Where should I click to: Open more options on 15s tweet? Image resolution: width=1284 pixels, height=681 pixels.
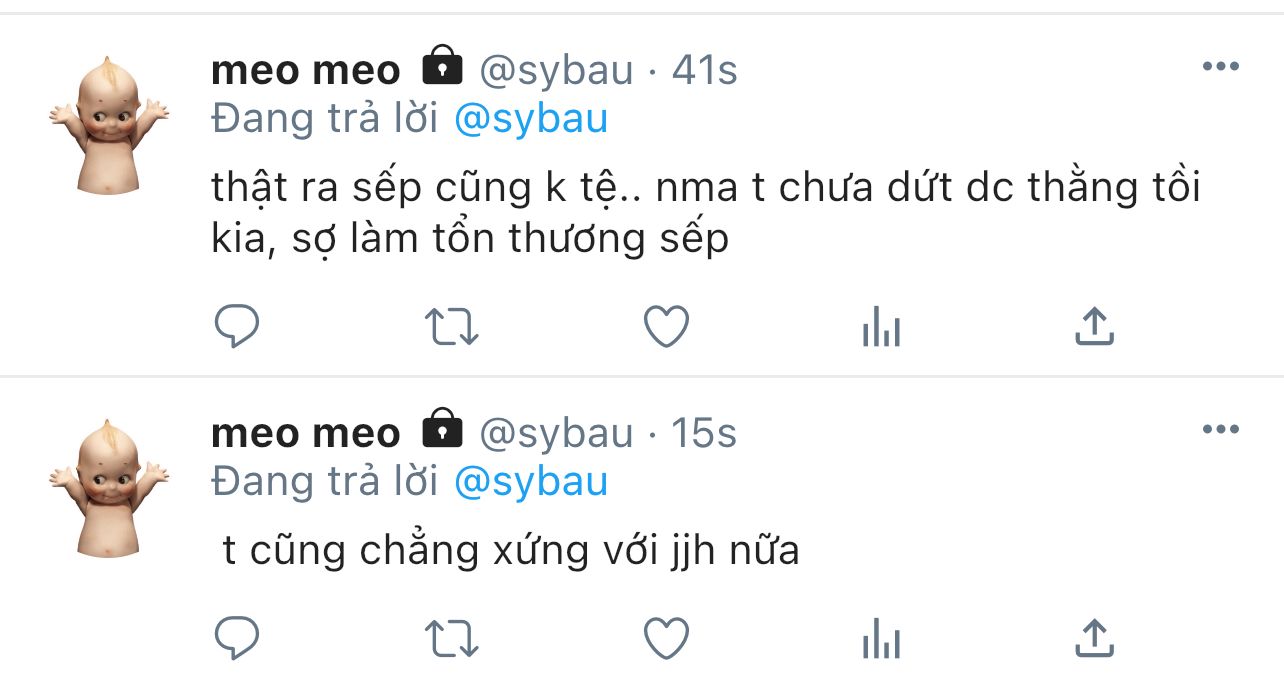(x=1220, y=430)
